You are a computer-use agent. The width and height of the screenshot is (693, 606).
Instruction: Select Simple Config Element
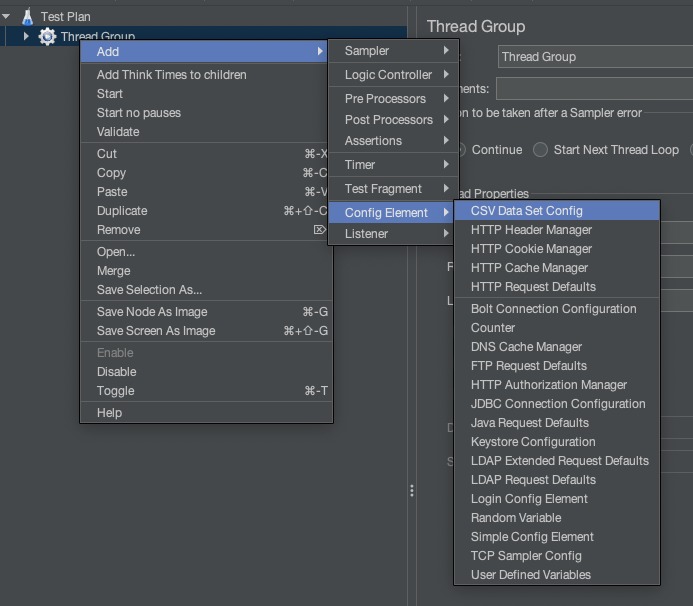(557, 537)
